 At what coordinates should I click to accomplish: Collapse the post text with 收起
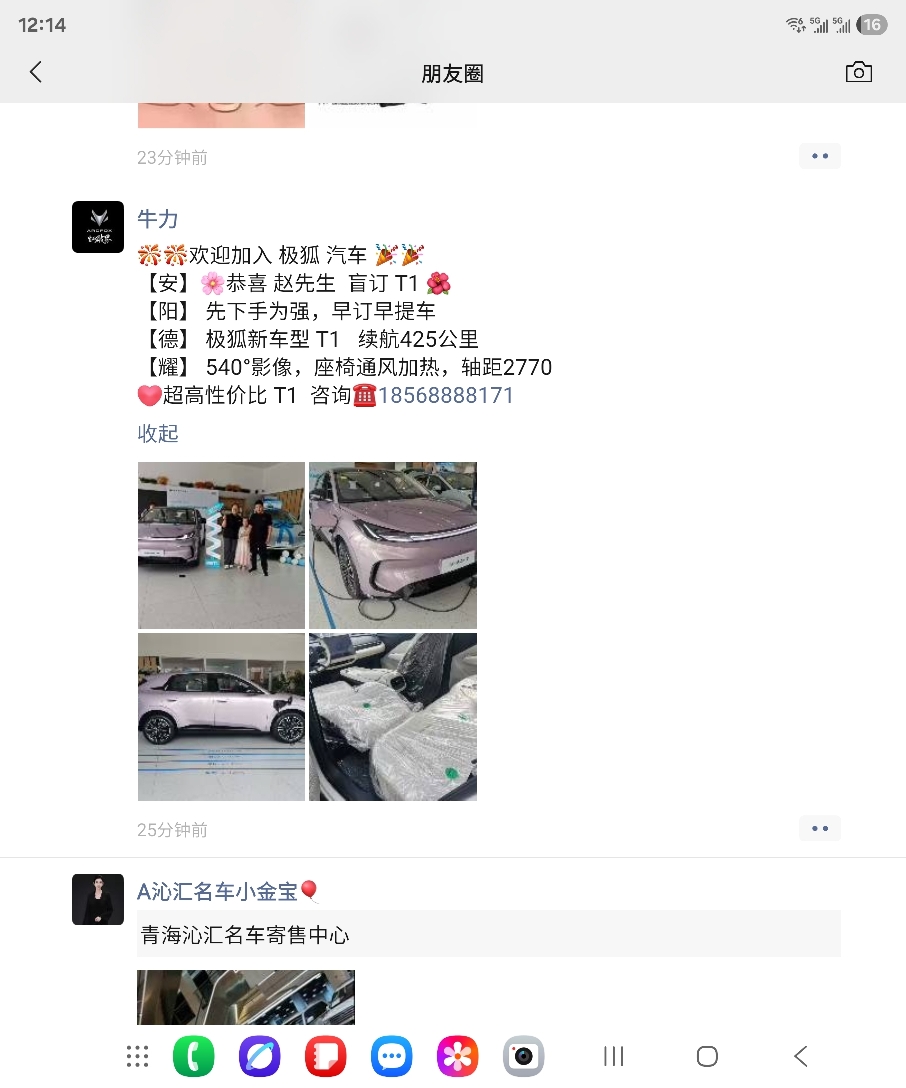pyautogui.click(x=158, y=433)
